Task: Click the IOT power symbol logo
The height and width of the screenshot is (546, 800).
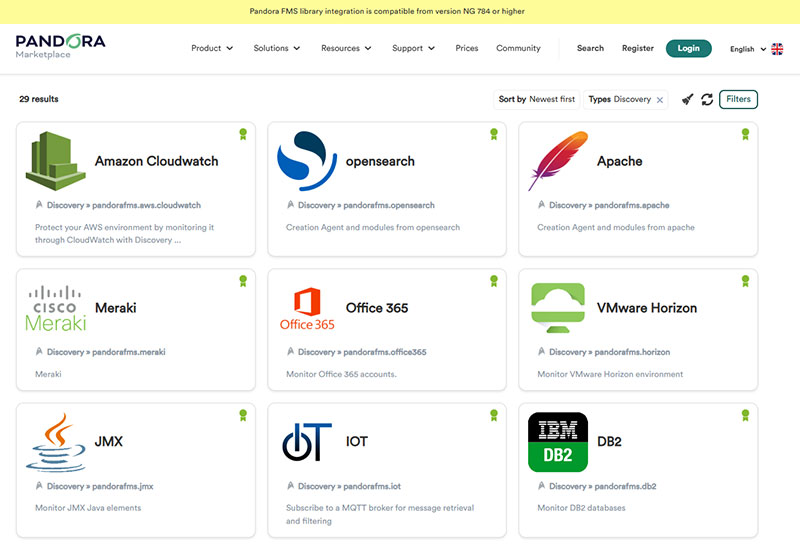Action: (x=307, y=442)
